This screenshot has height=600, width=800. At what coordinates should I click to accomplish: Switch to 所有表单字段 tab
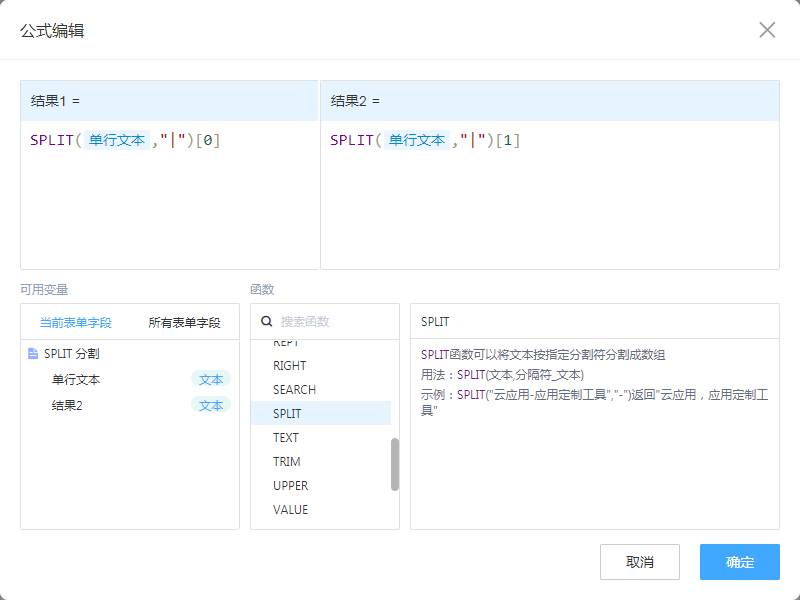click(184, 323)
